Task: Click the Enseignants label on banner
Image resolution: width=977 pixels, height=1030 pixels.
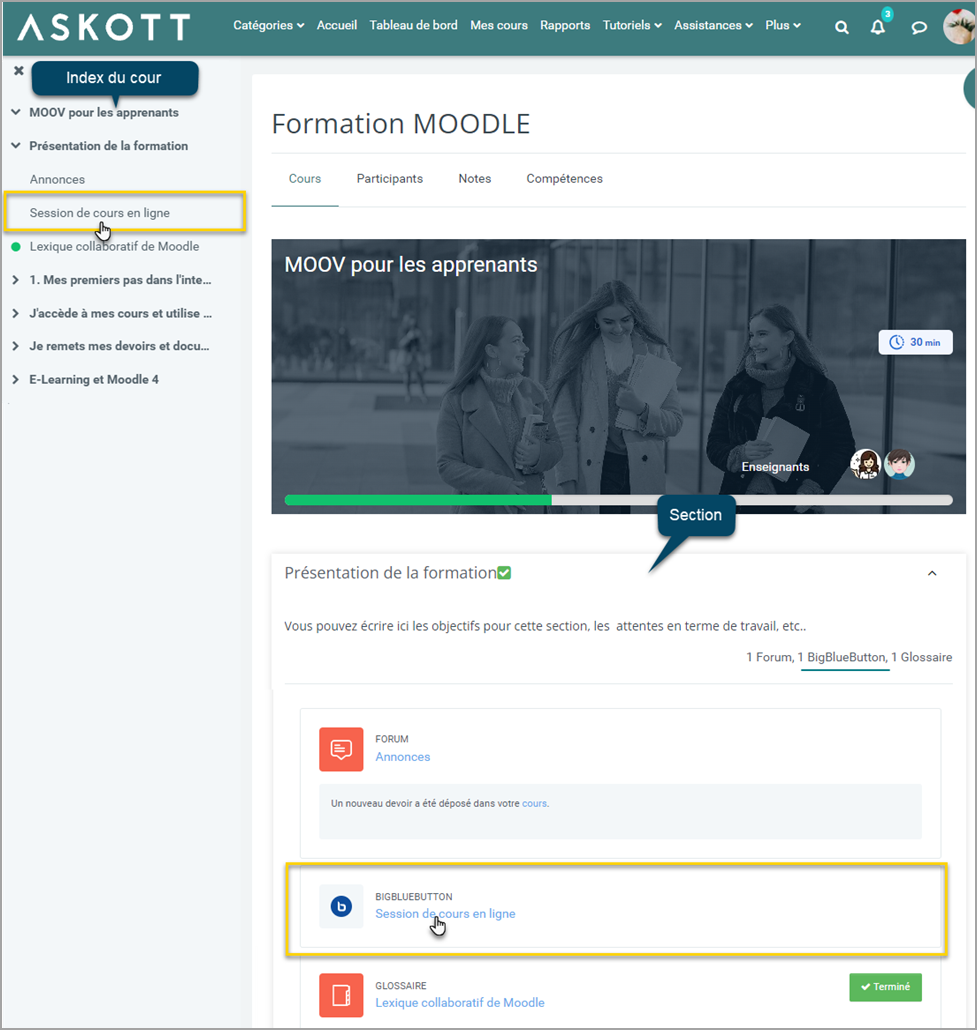Action: 775,466
